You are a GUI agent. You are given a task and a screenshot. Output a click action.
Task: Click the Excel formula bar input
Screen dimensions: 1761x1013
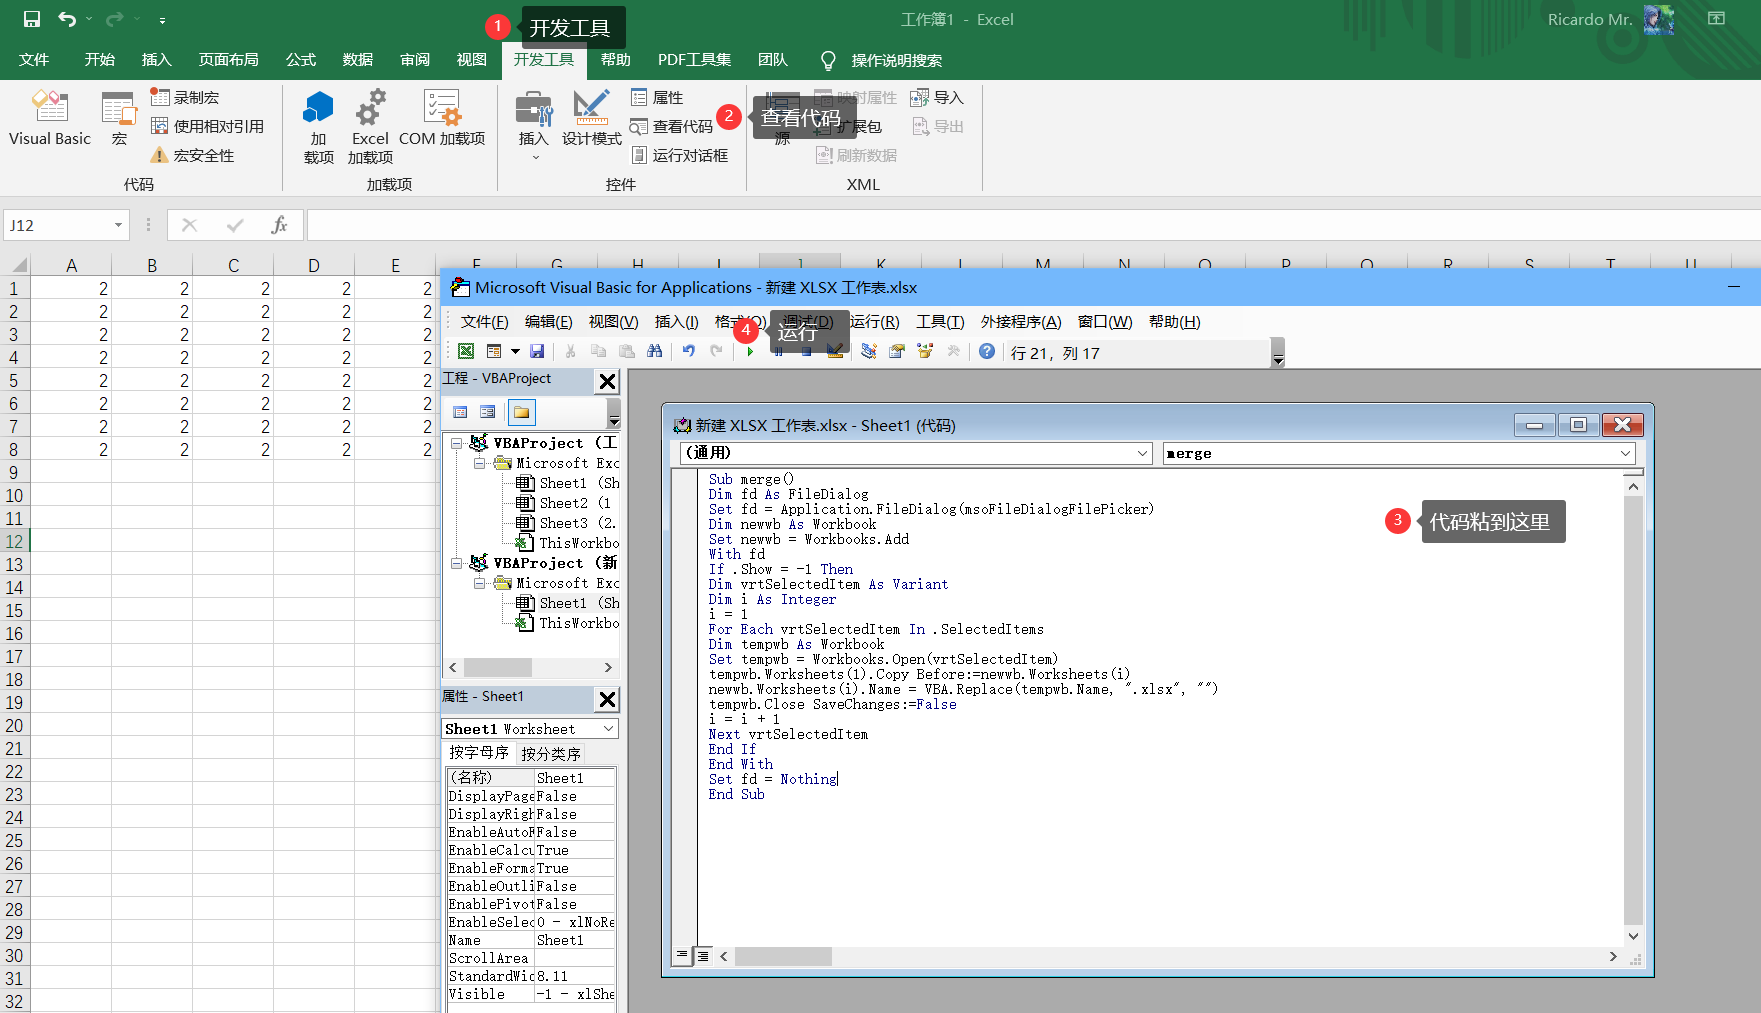coord(1033,225)
